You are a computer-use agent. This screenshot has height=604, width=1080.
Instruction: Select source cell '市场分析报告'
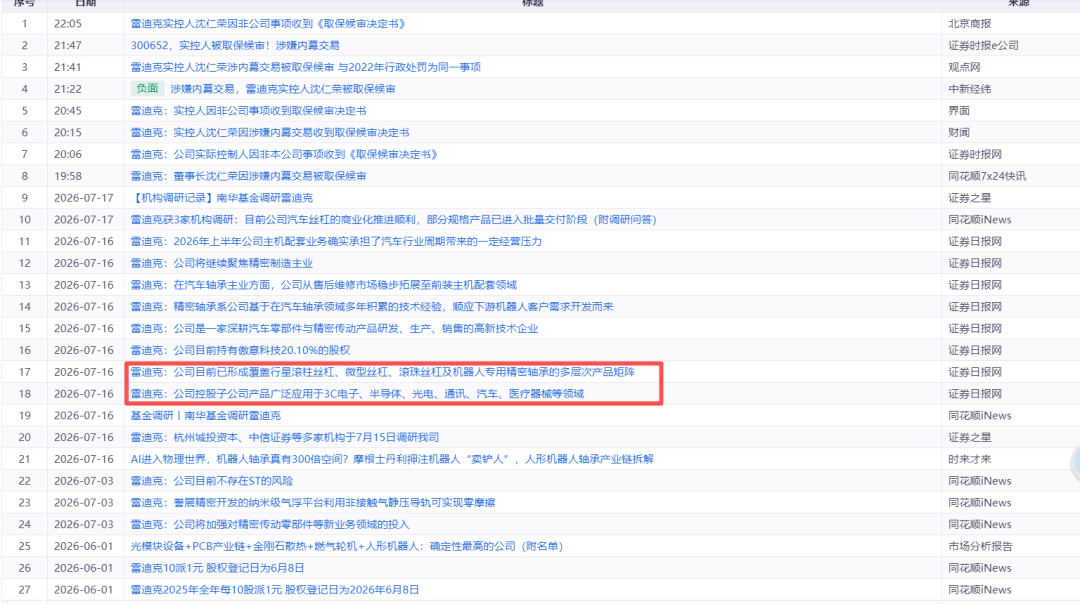pyautogui.click(x=981, y=546)
